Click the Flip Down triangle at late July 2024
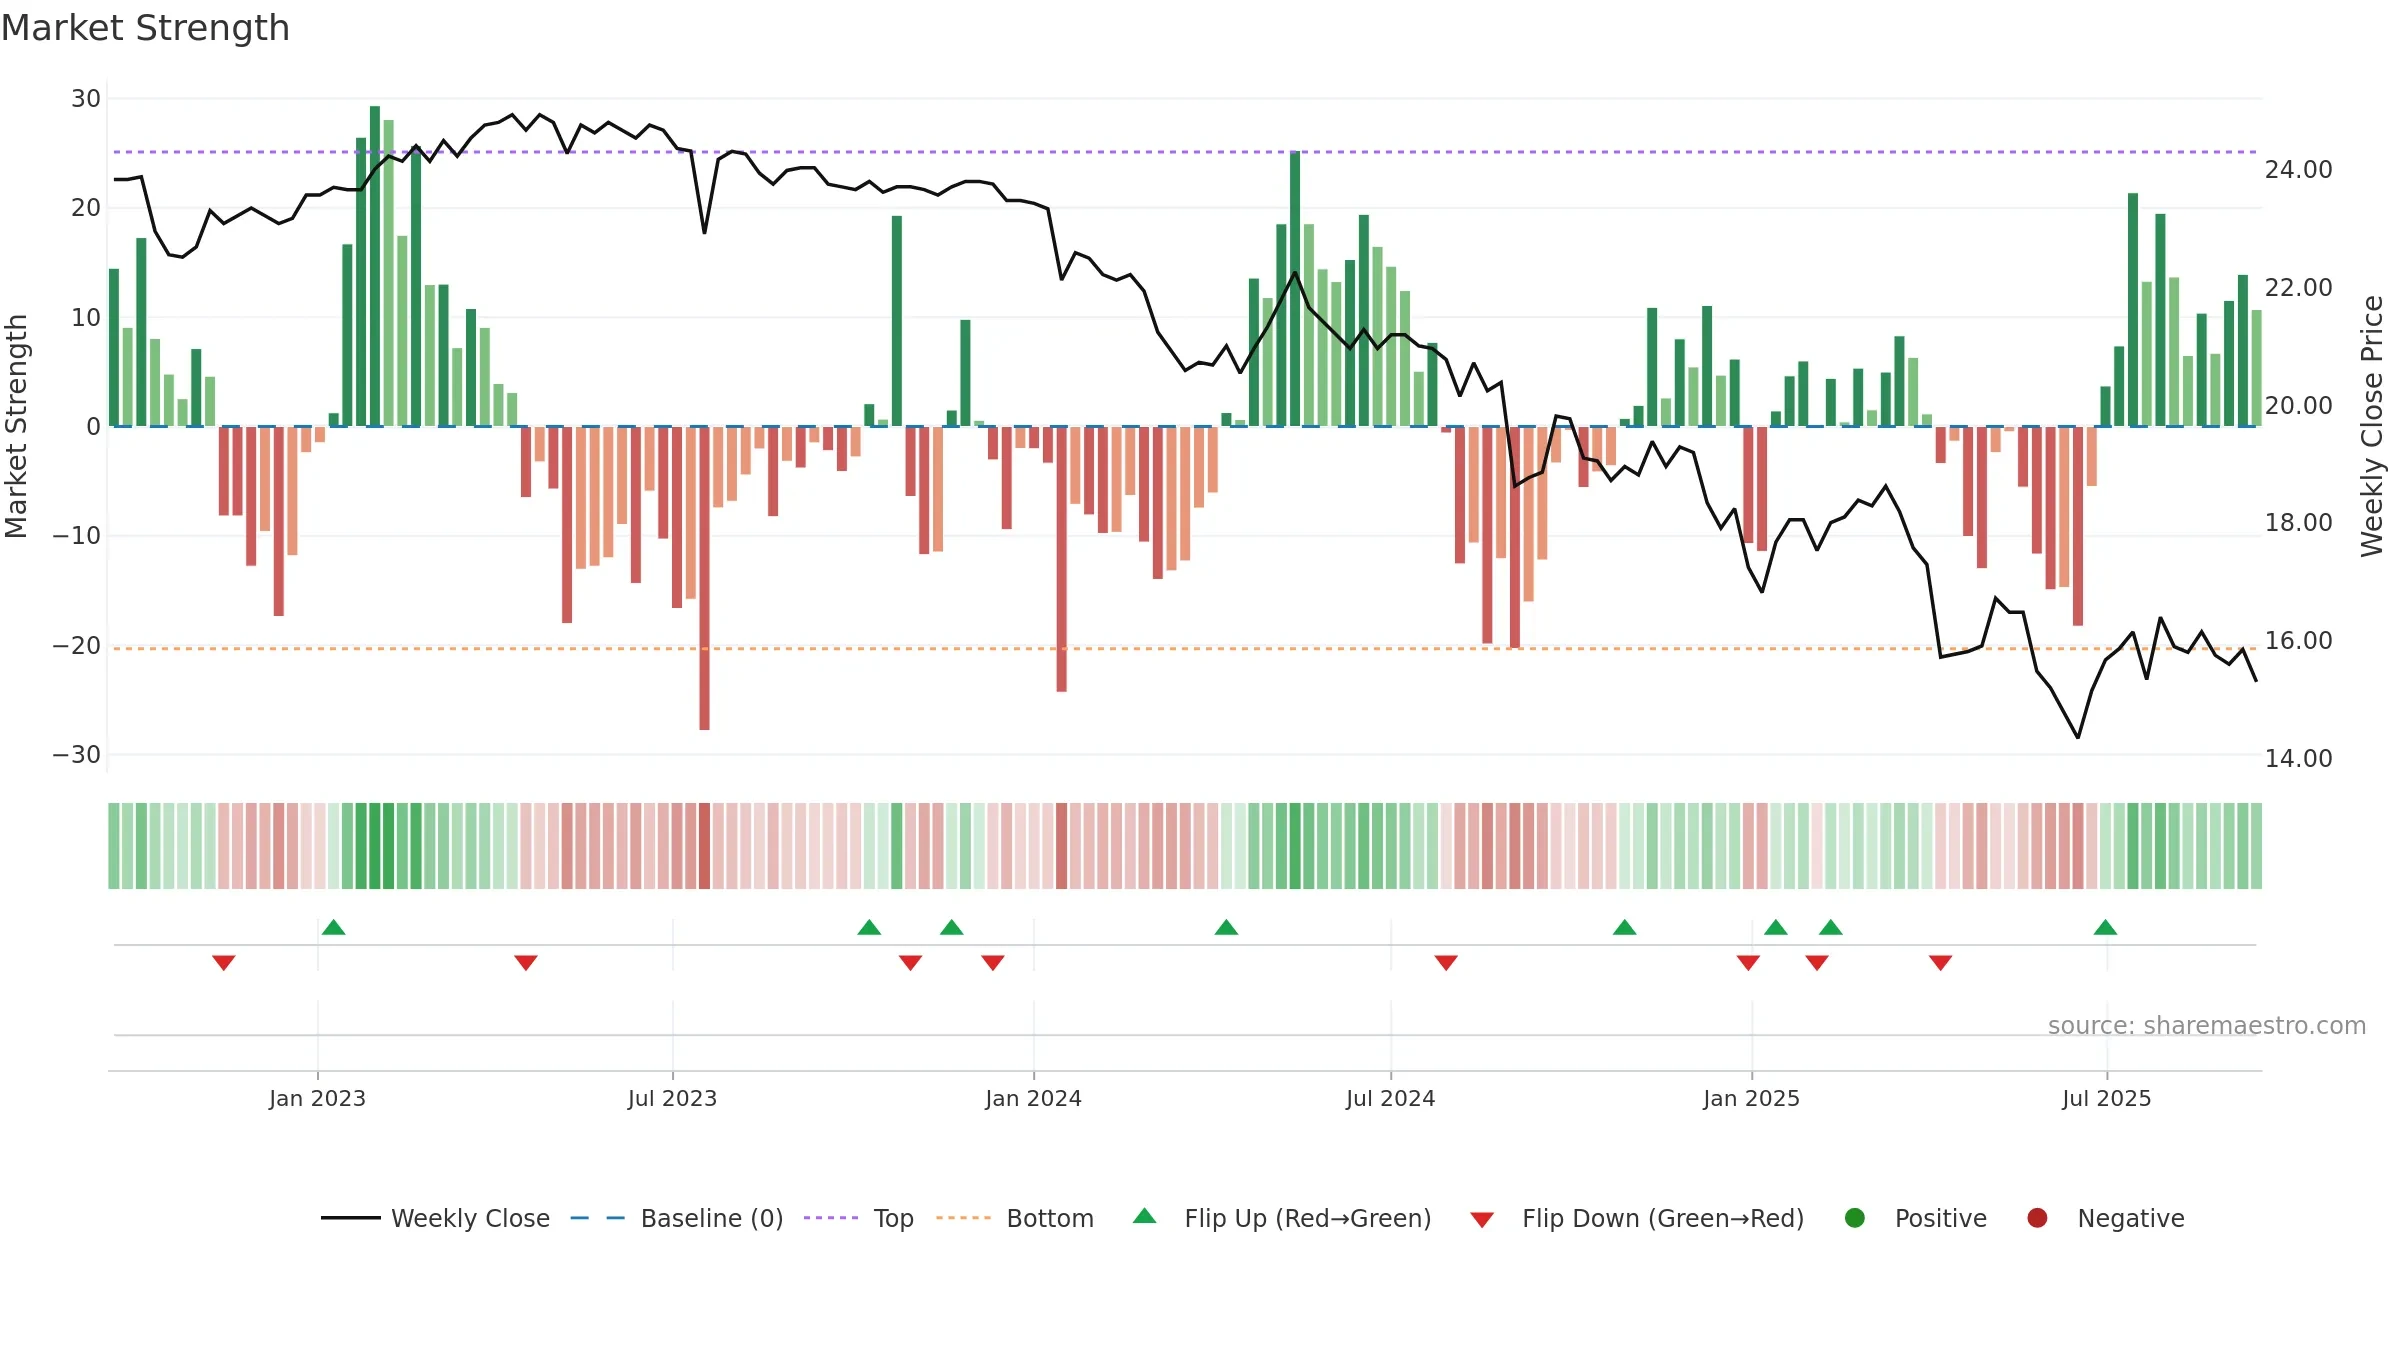2400x1350 pixels. [x=1446, y=962]
